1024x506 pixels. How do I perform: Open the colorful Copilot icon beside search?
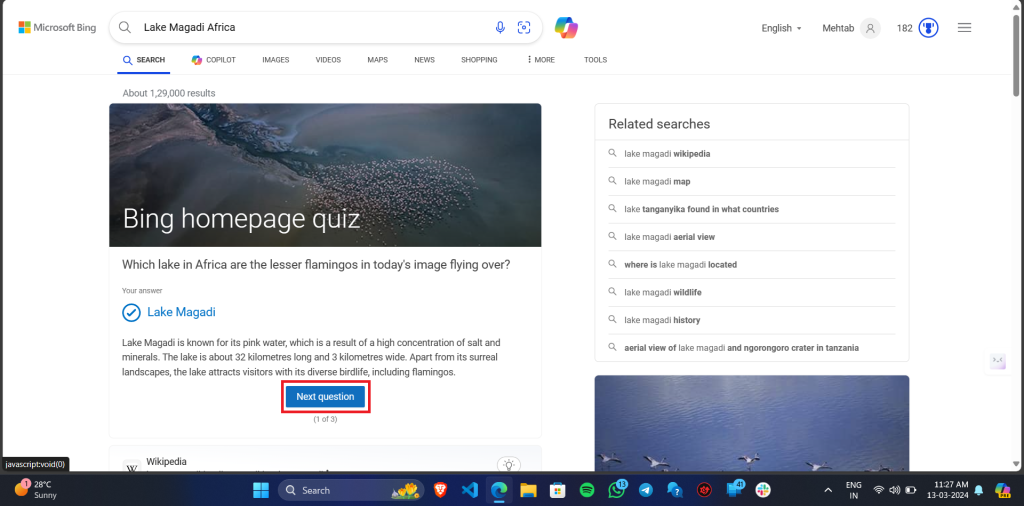click(567, 28)
